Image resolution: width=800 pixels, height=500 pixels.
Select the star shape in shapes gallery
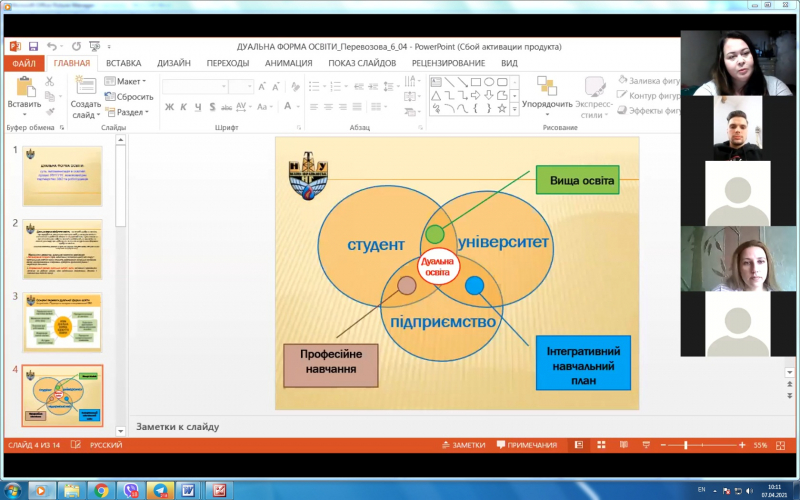(x=502, y=109)
